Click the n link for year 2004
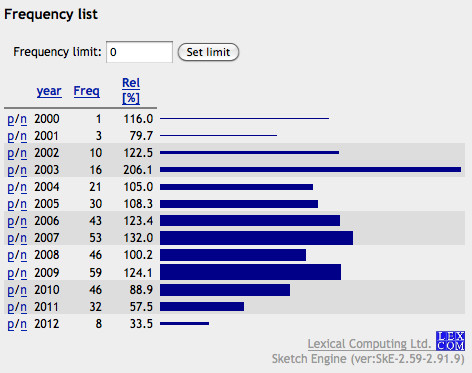 (23, 187)
